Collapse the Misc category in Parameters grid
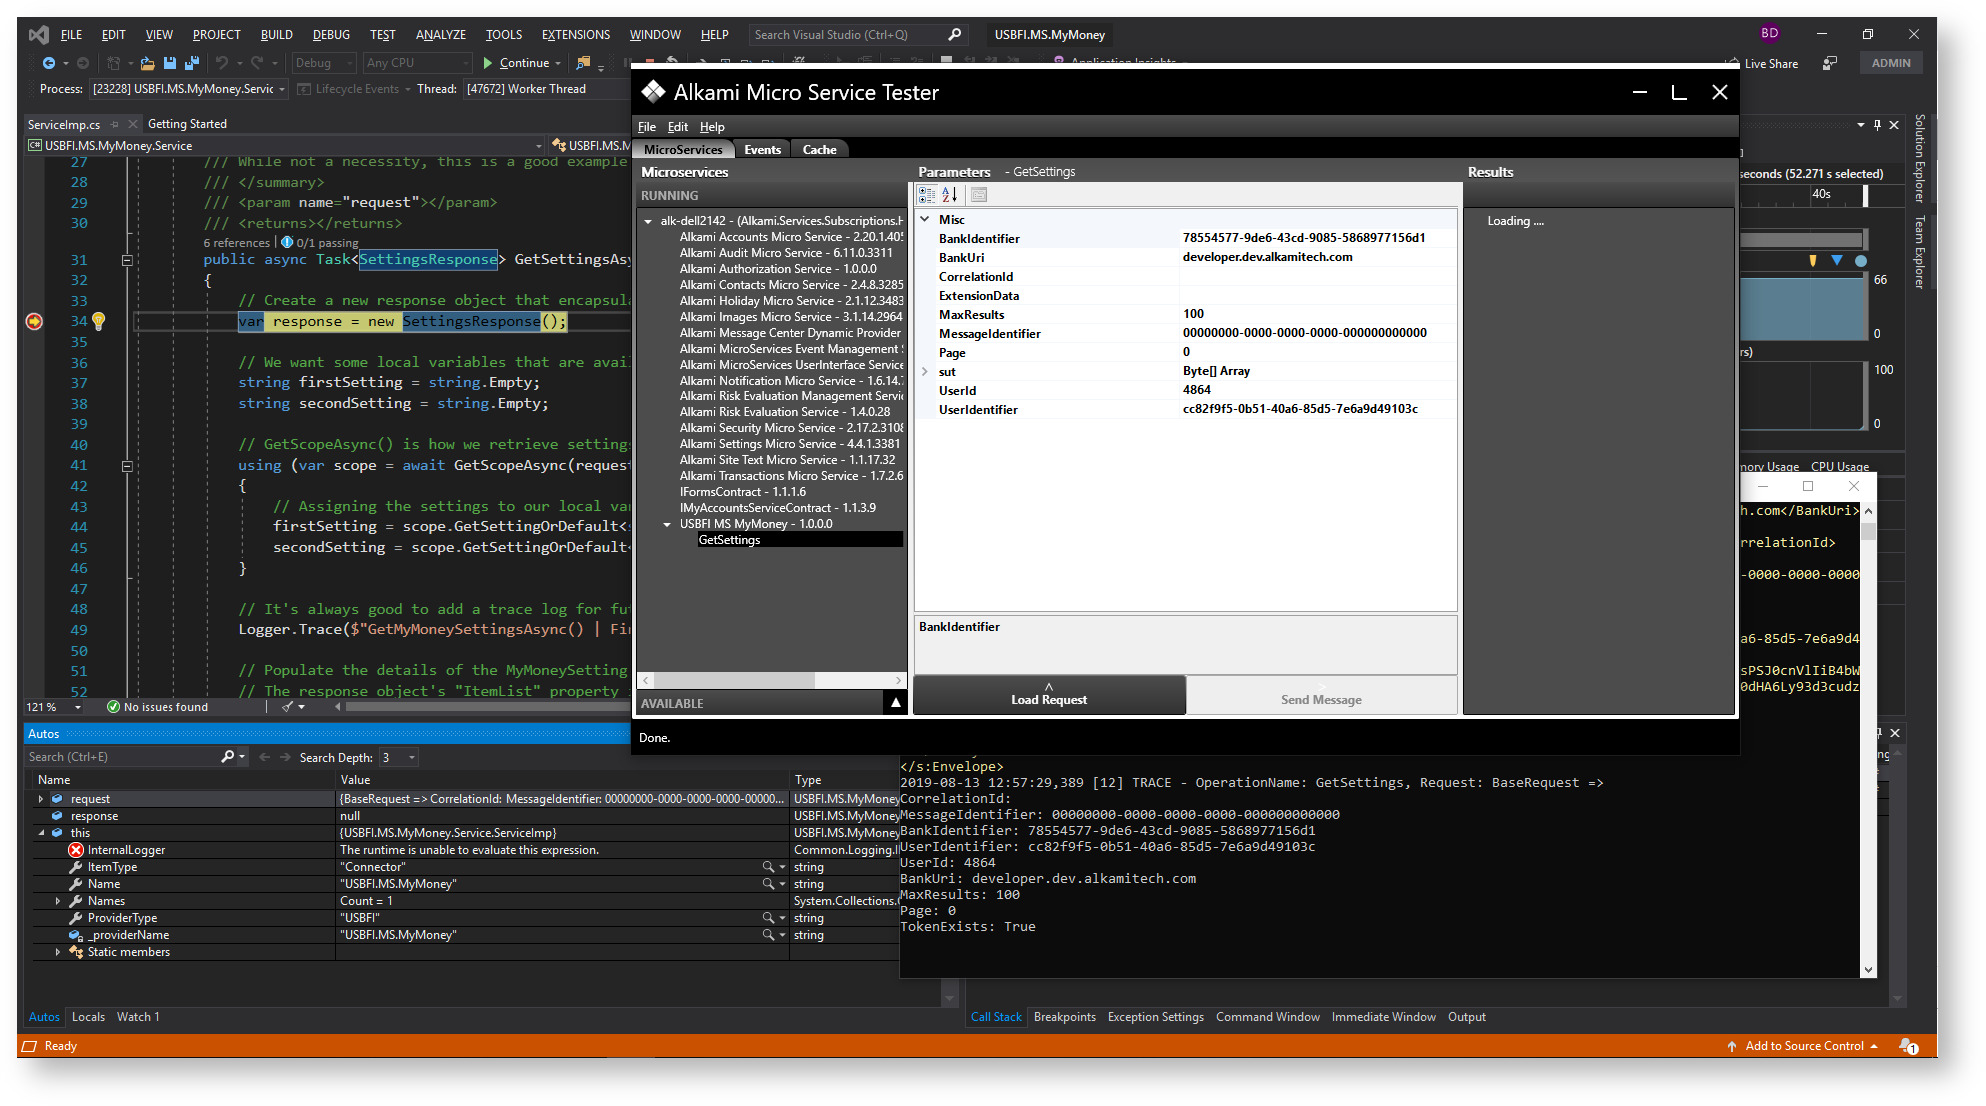Viewport: 1986px width, 1106px height. [x=925, y=219]
